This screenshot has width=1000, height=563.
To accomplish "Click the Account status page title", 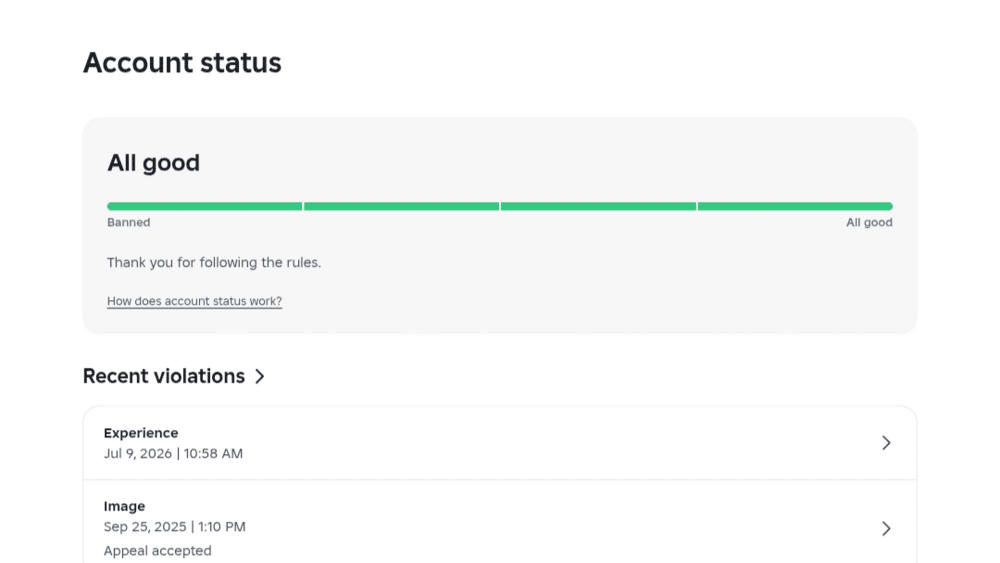I will [182, 62].
